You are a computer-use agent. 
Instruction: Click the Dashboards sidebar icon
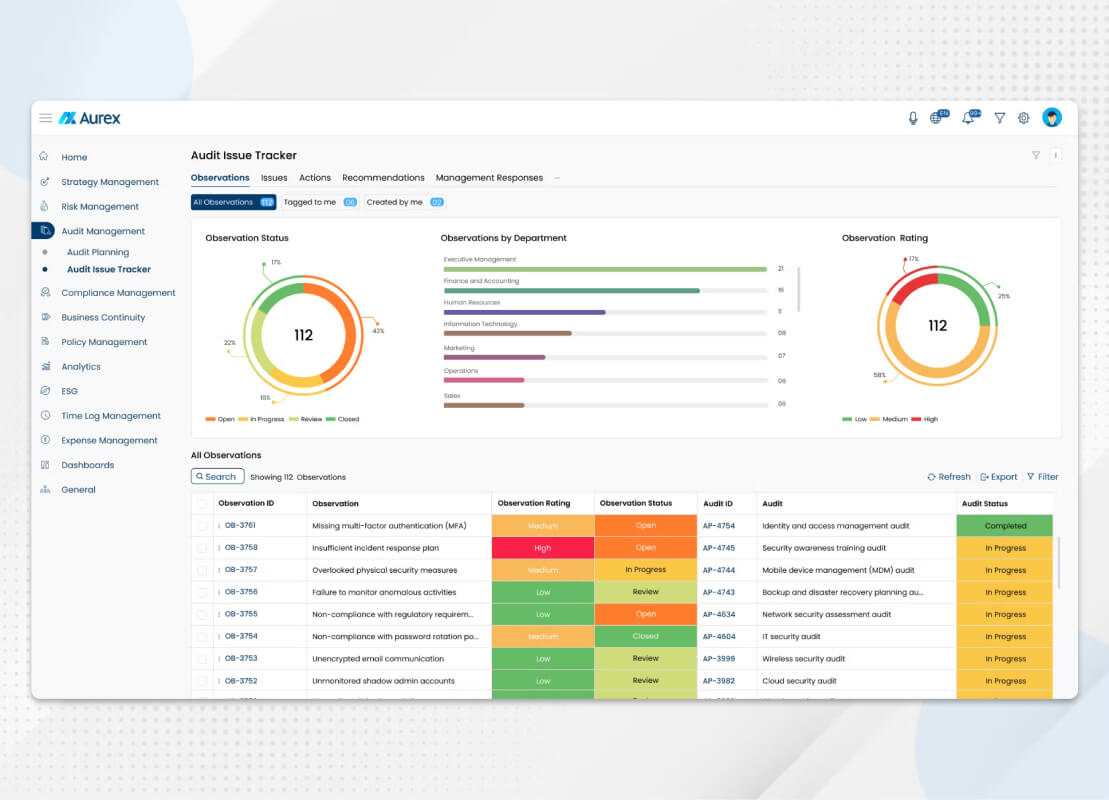tap(45, 465)
